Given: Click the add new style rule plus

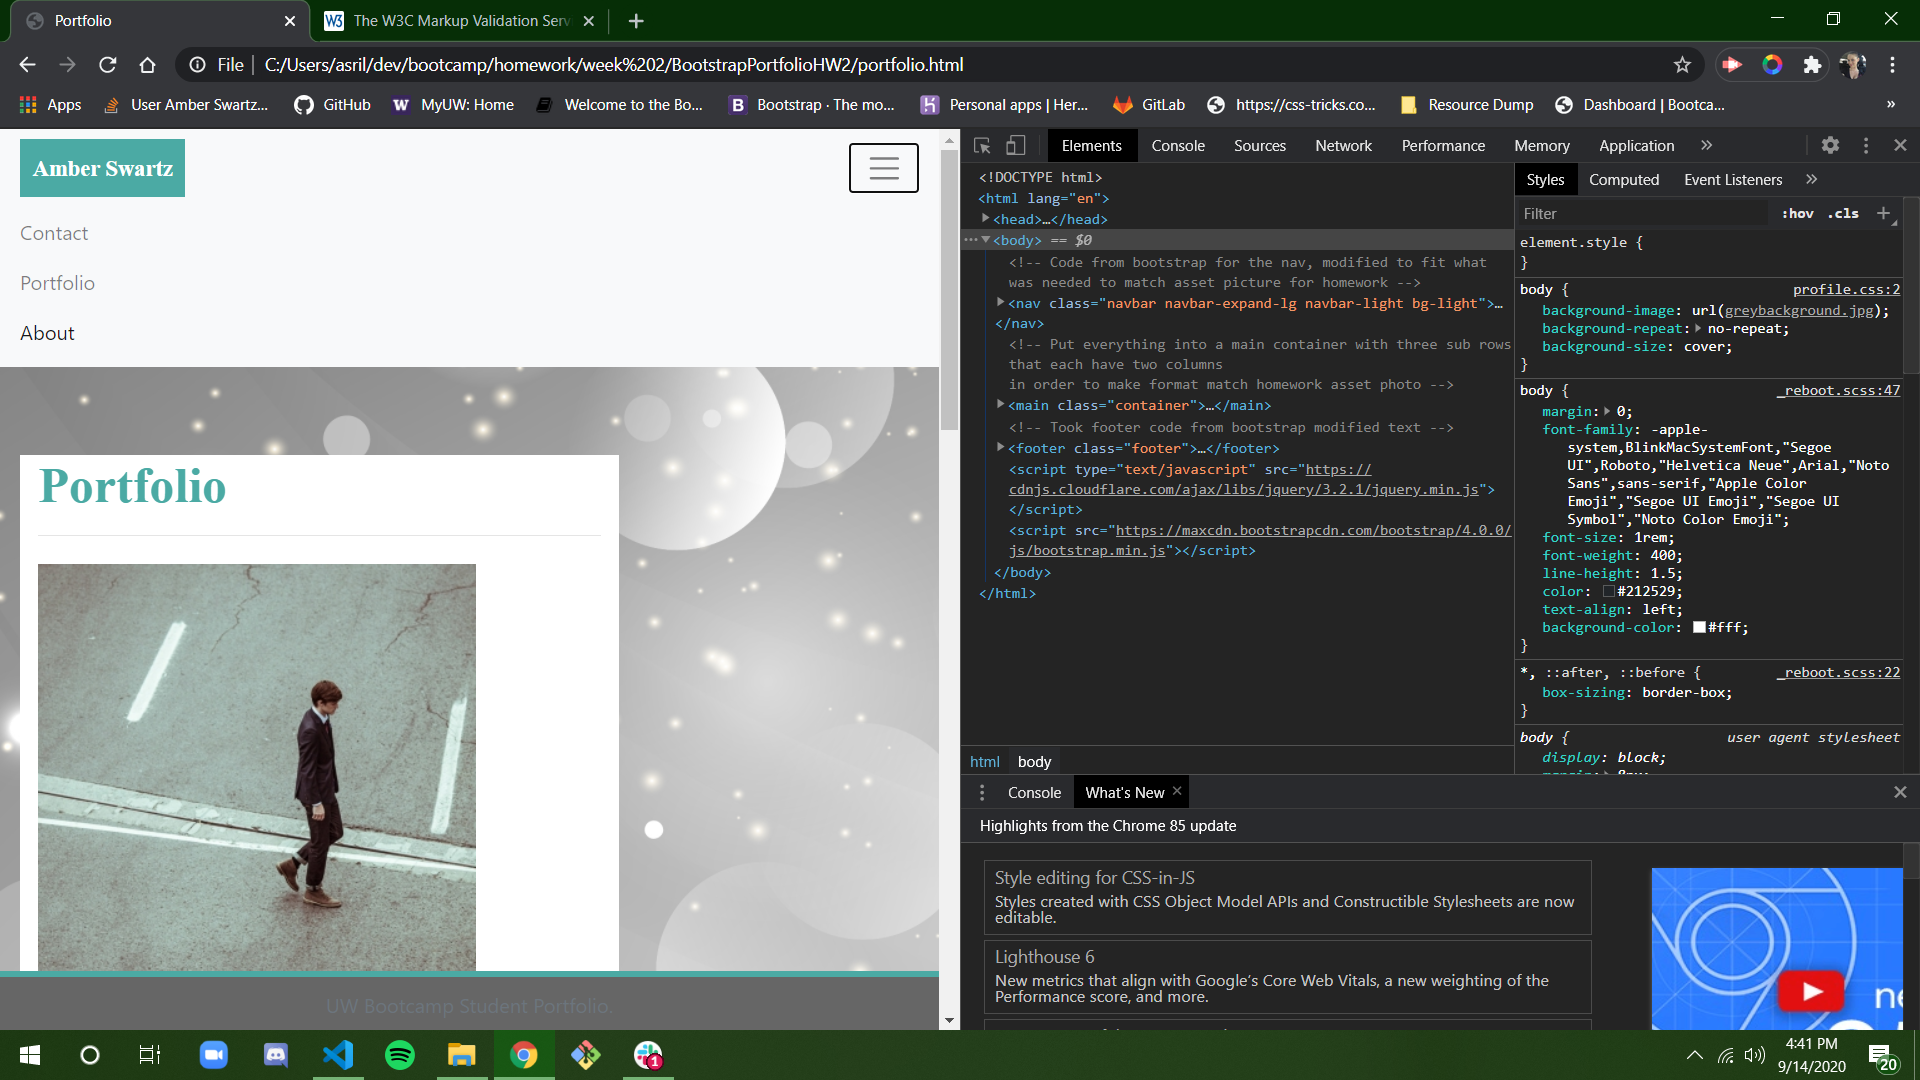Looking at the screenshot, I should [1883, 213].
